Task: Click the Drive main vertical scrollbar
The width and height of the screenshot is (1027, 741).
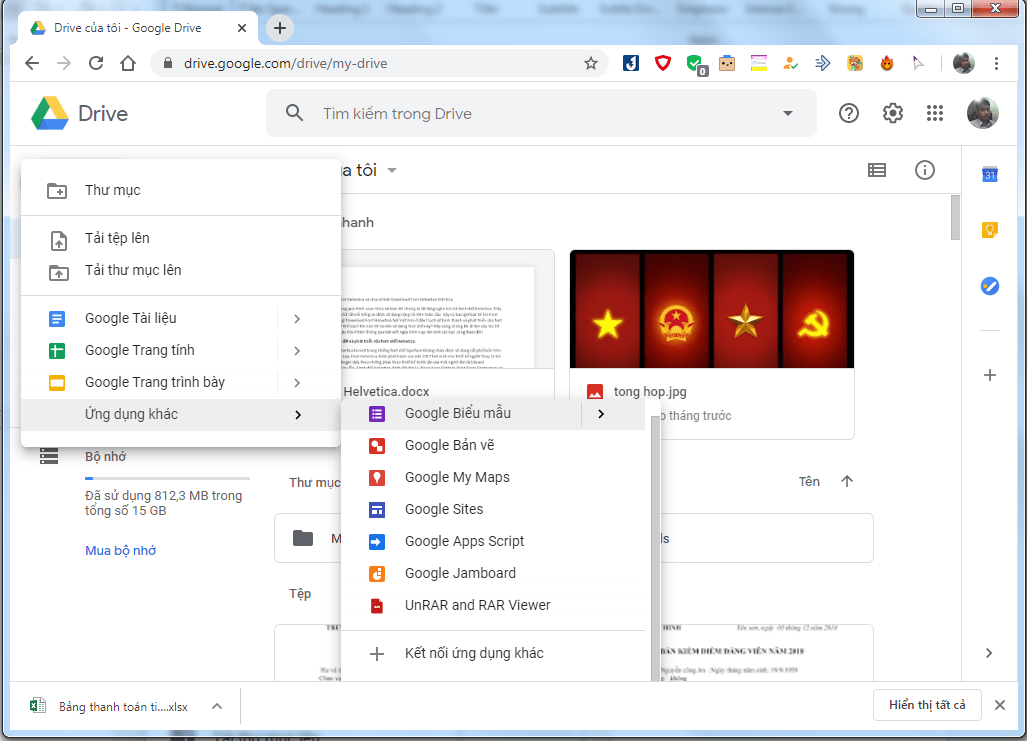Action: tap(955, 218)
